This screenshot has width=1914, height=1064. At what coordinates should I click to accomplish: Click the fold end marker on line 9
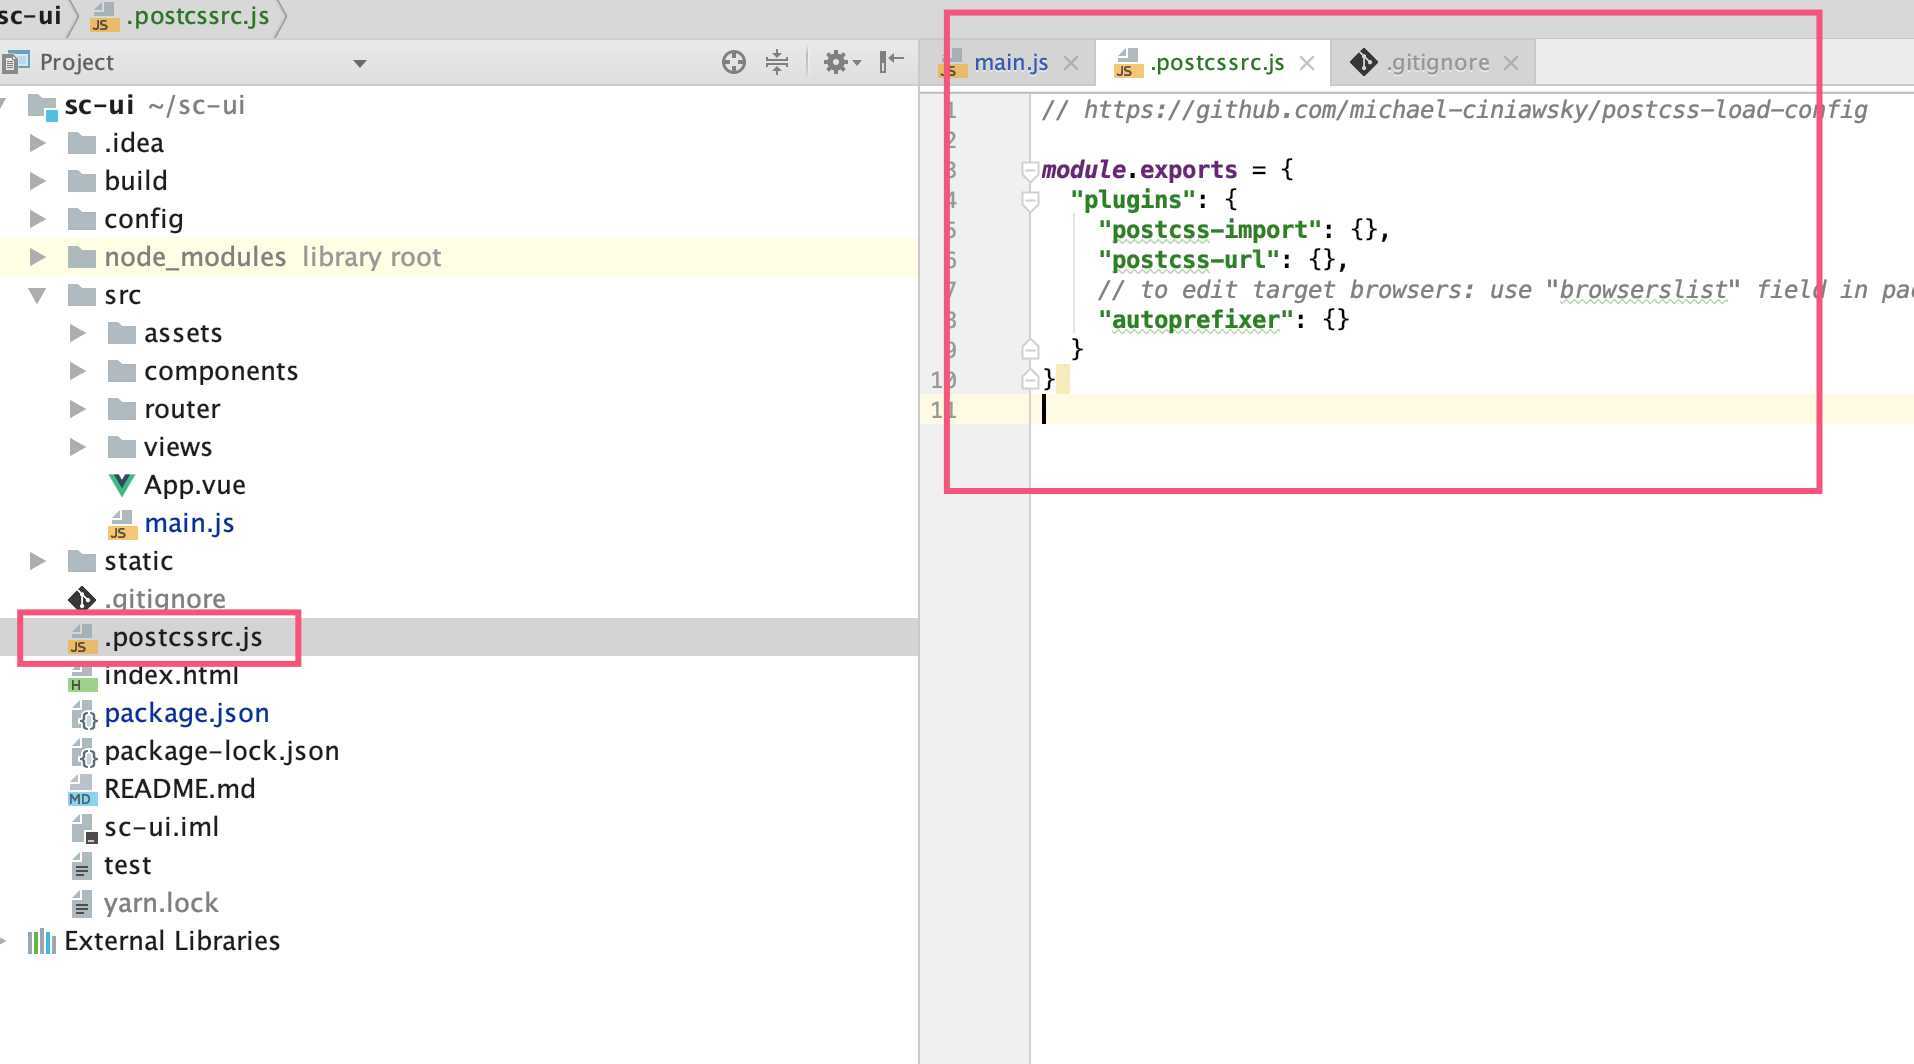click(x=1030, y=349)
